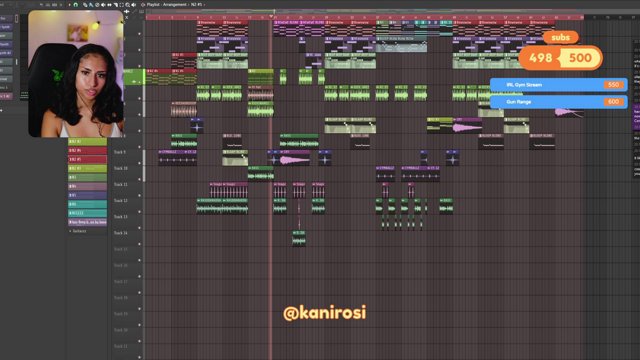
Task: Select the Paint brush tool
Action: click(x=91, y=5)
